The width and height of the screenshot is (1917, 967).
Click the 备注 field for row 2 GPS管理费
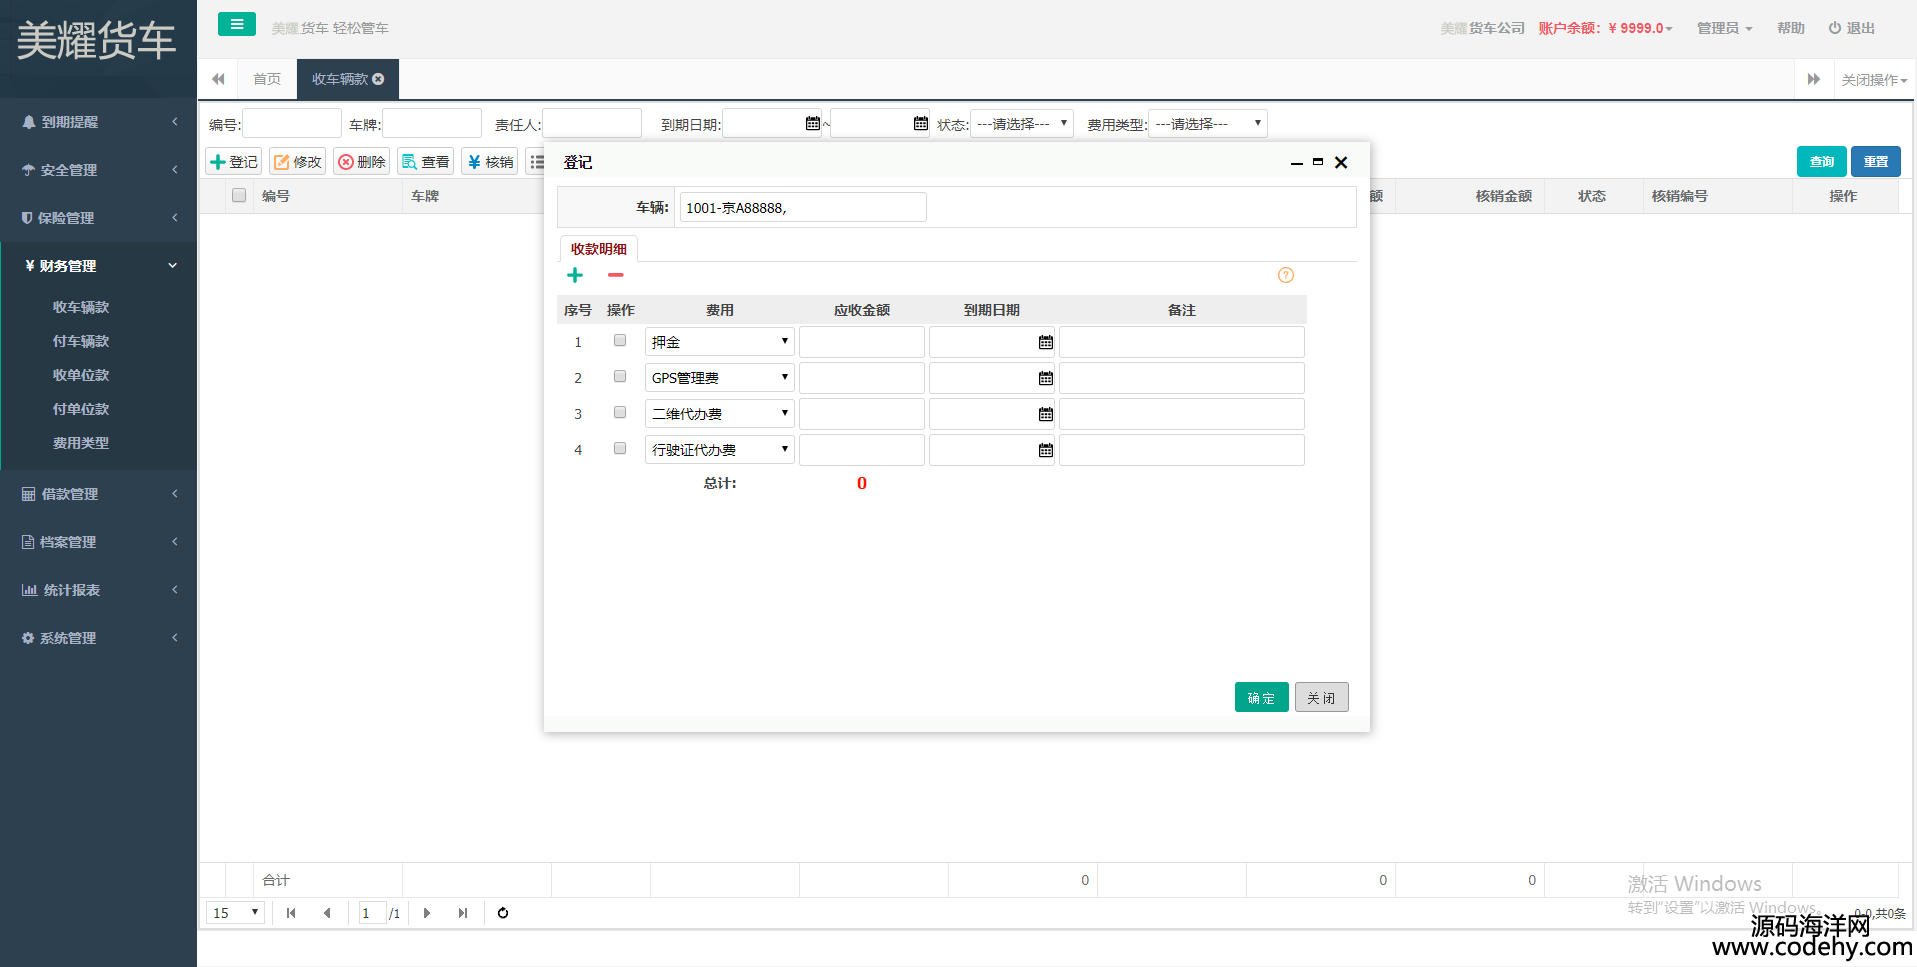pyautogui.click(x=1182, y=378)
